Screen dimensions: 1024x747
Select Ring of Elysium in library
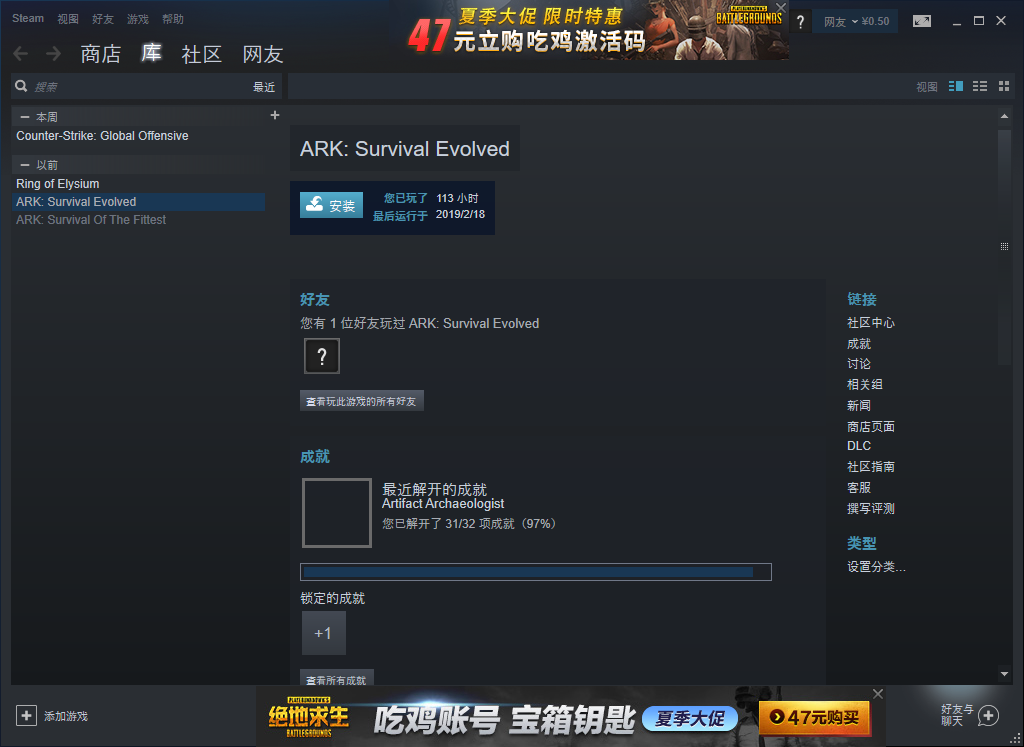click(57, 184)
